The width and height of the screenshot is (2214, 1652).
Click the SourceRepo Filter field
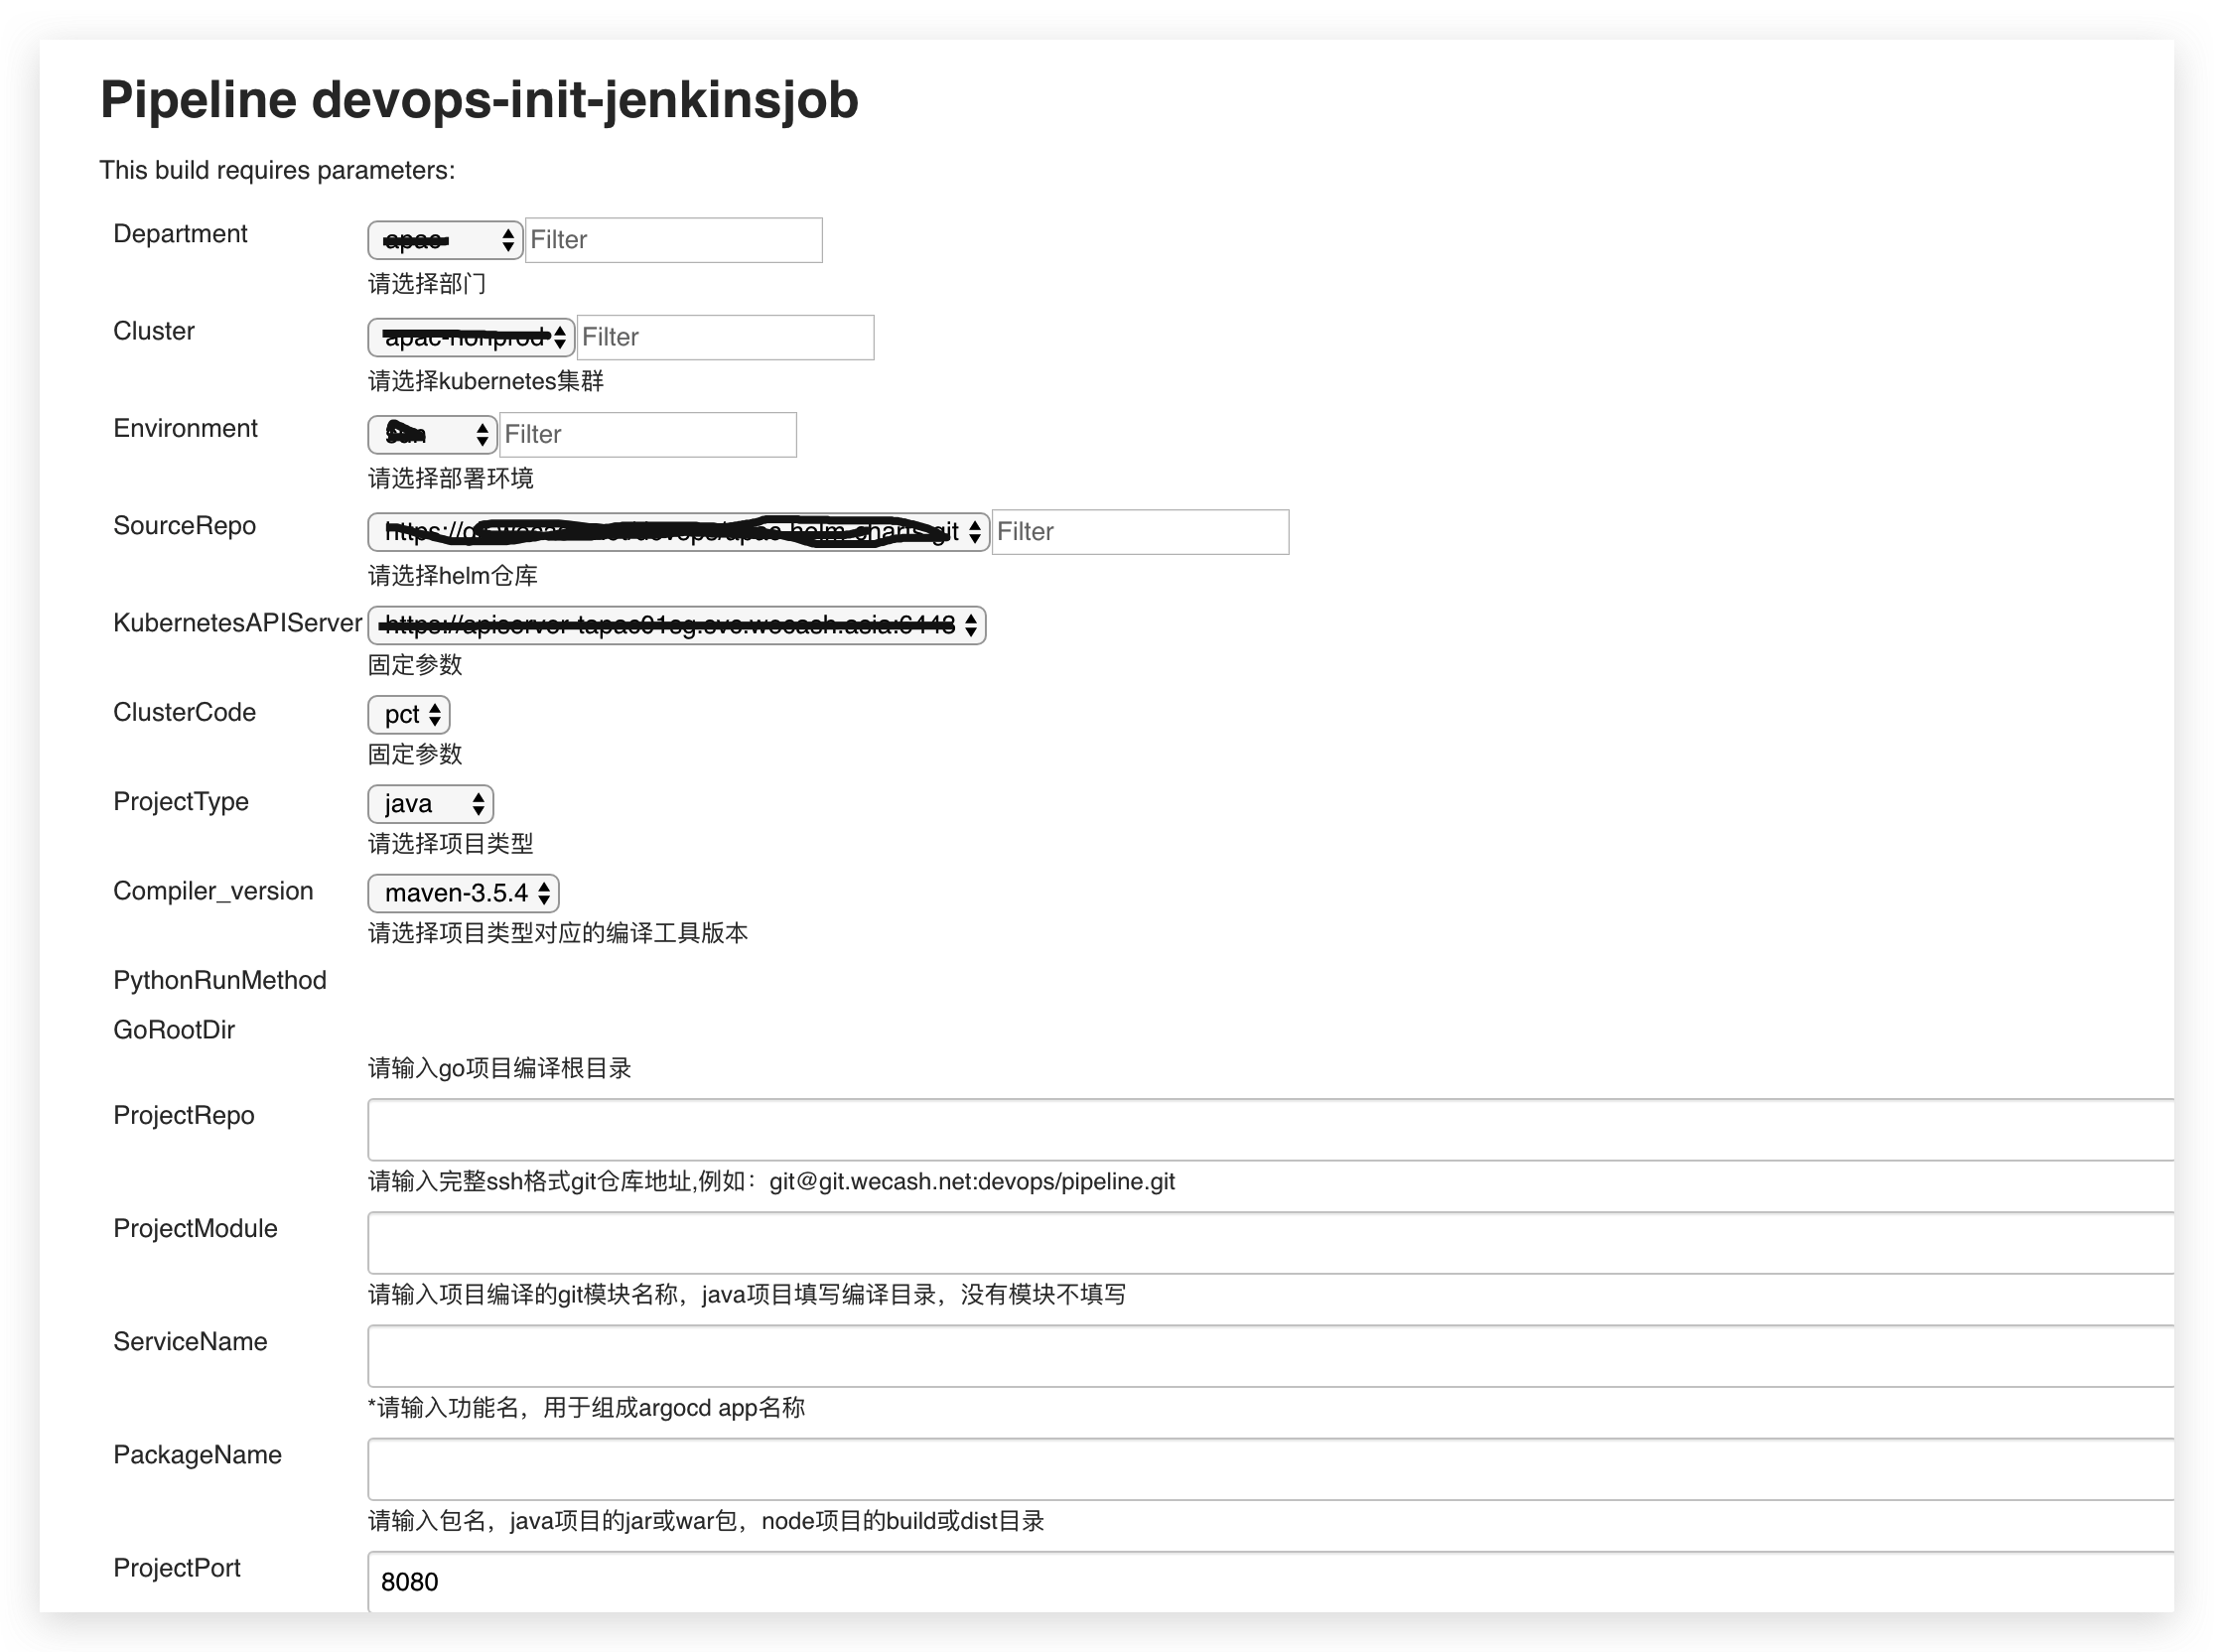(1140, 532)
